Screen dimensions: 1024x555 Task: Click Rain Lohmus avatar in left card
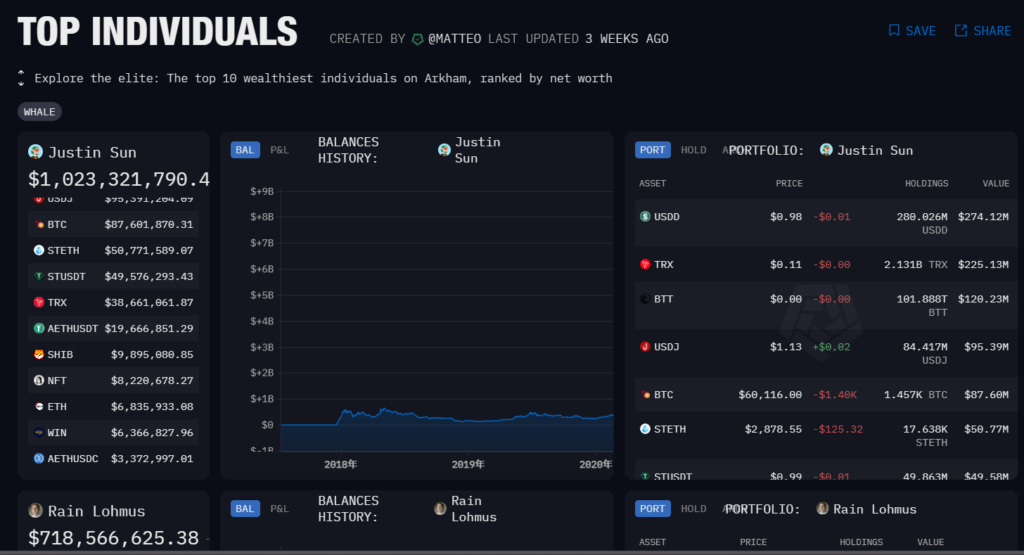point(35,511)
